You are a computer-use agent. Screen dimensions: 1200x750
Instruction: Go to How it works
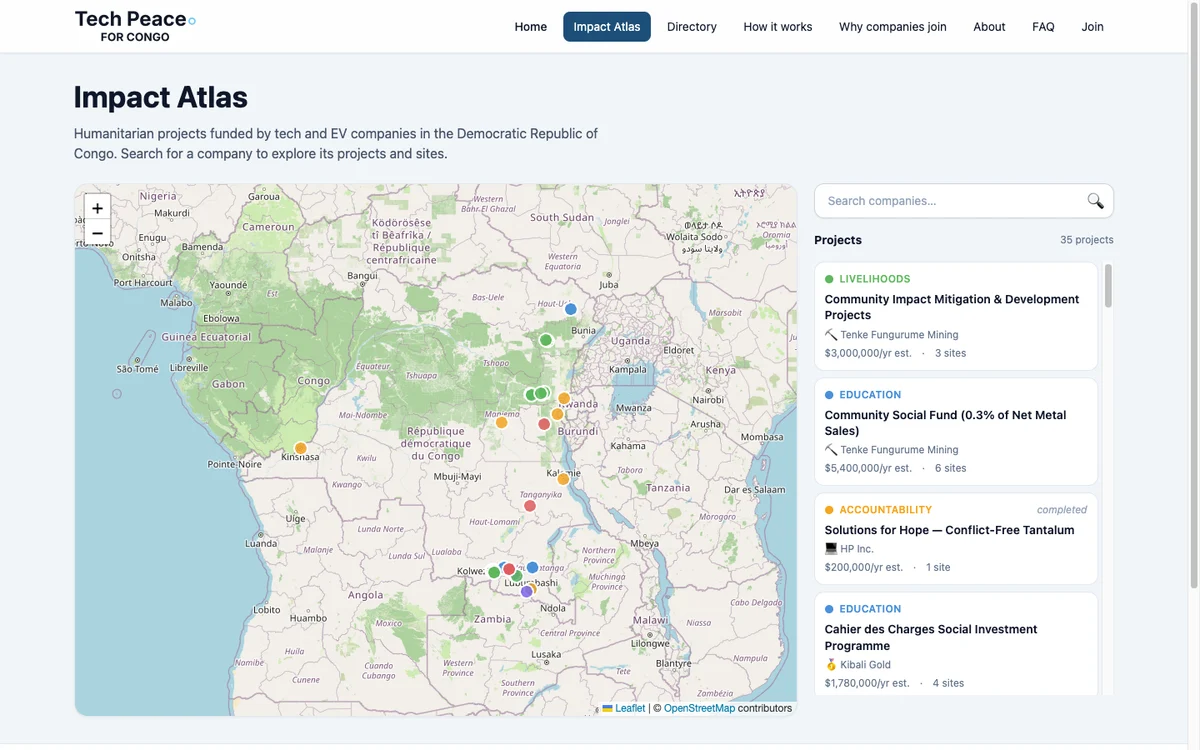[x=778, y=27]
